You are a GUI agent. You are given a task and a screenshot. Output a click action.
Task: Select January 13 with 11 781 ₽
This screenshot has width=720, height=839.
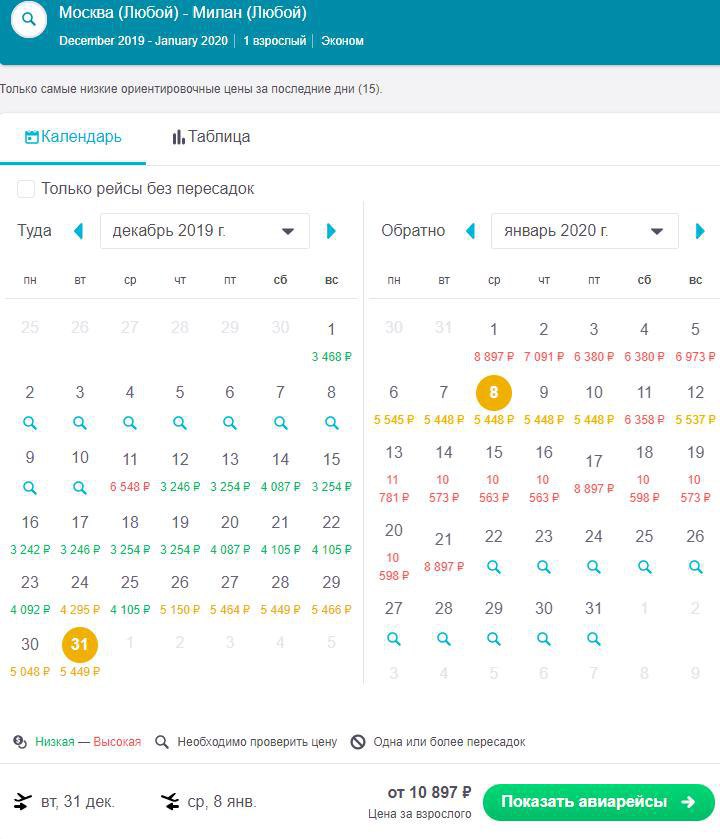click(394, 474)
